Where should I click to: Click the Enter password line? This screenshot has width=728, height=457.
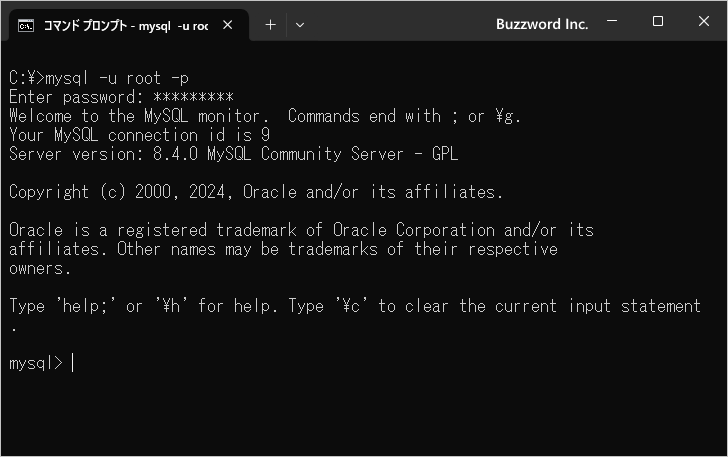coord(121,97)
